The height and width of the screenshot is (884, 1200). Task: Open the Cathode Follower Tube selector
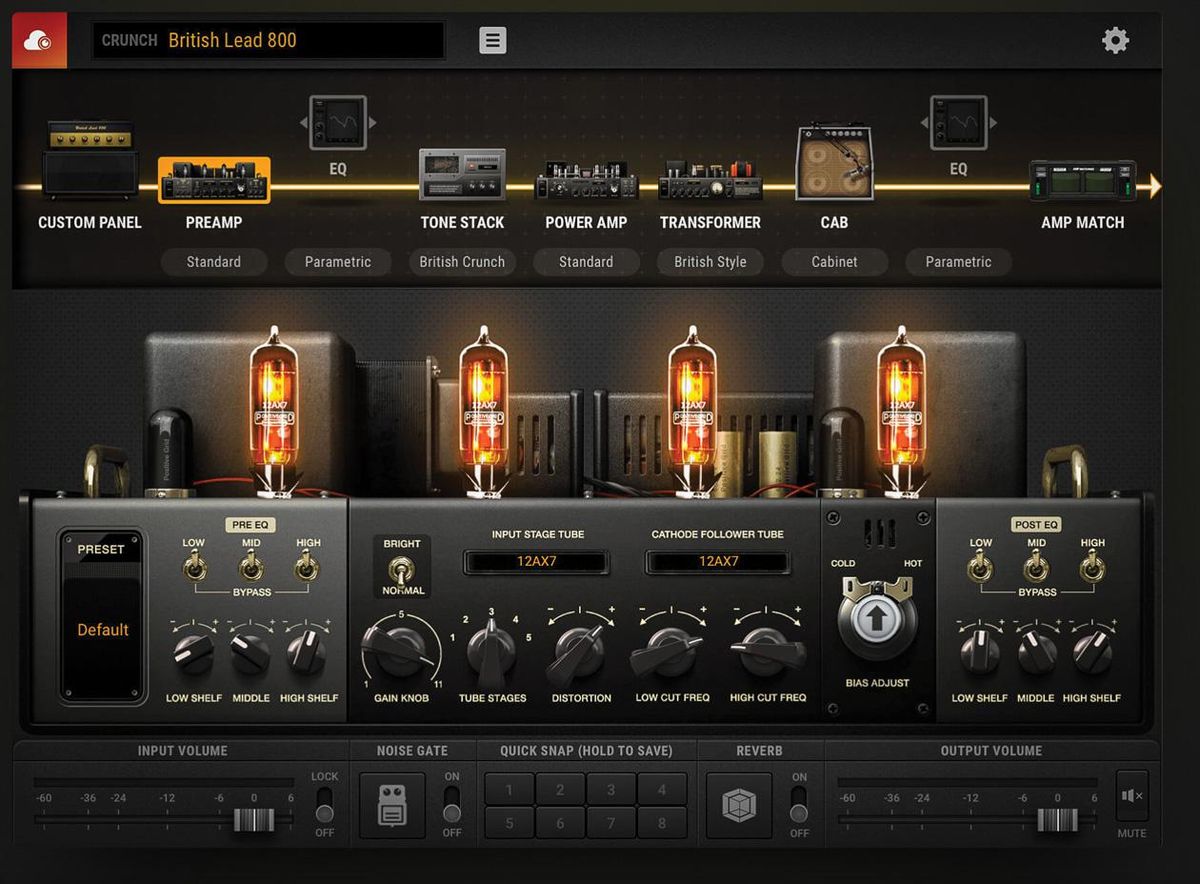[718, 562]
